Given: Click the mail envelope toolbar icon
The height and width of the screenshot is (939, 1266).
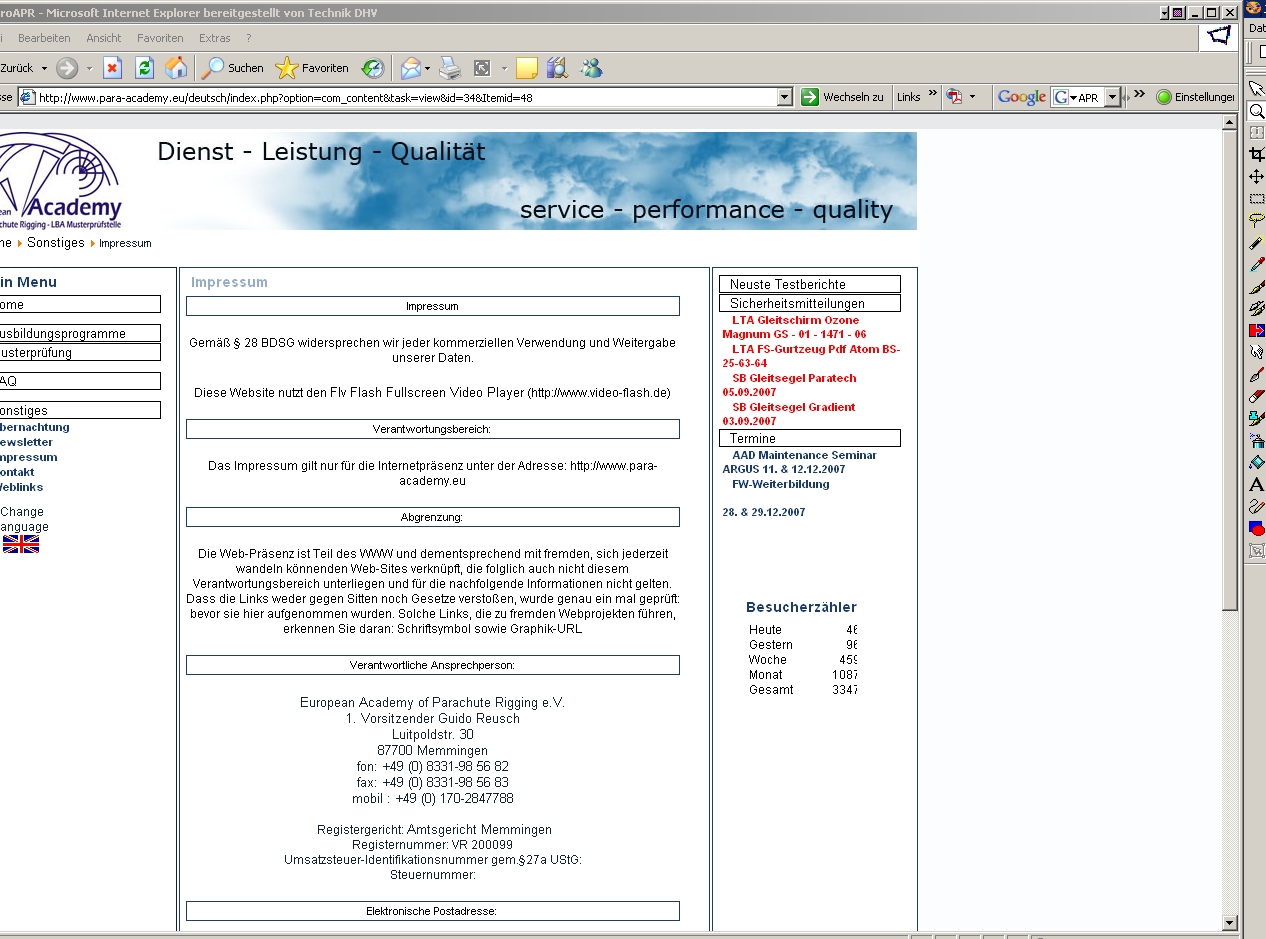Looking at the screenshot, I should point(410,68).
